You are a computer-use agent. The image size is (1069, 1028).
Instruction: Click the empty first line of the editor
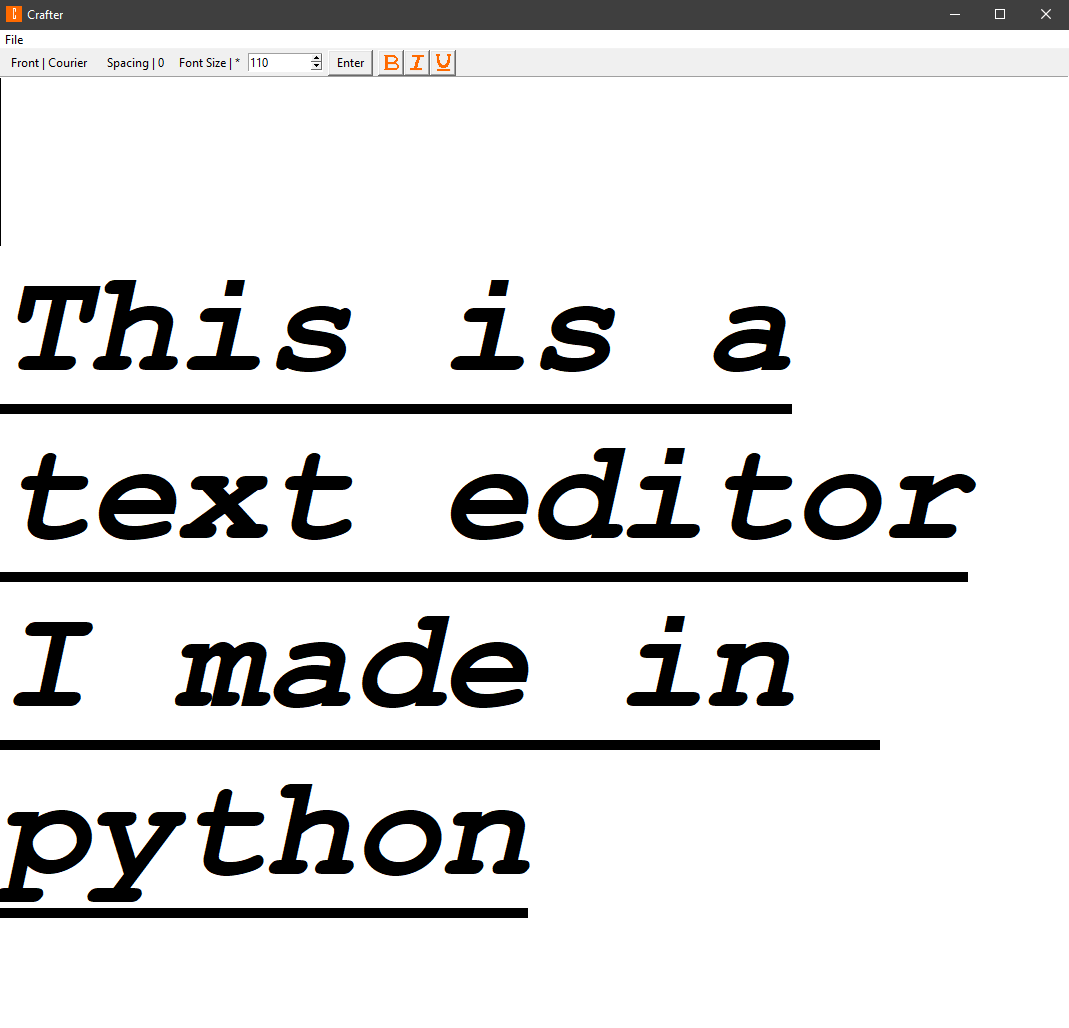coord(534,162)
